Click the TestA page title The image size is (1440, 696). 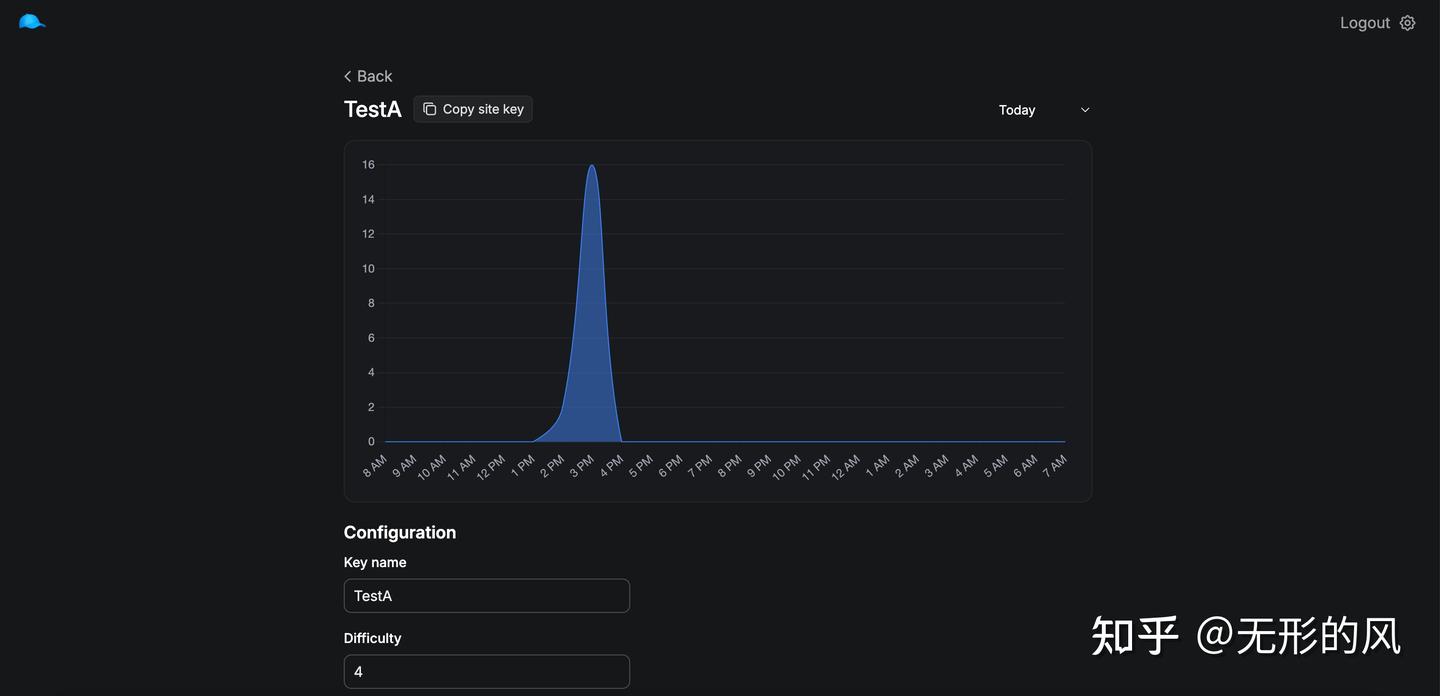click(x=373, y=109)
